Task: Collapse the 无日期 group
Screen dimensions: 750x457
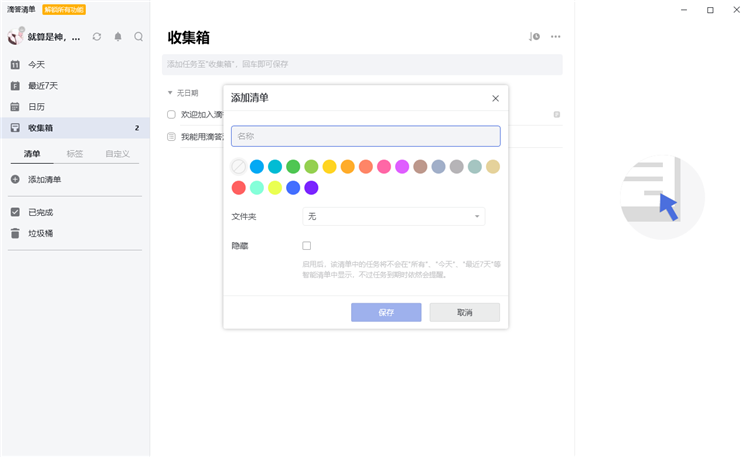Action: pyautogui.click(x=170, y=93)
